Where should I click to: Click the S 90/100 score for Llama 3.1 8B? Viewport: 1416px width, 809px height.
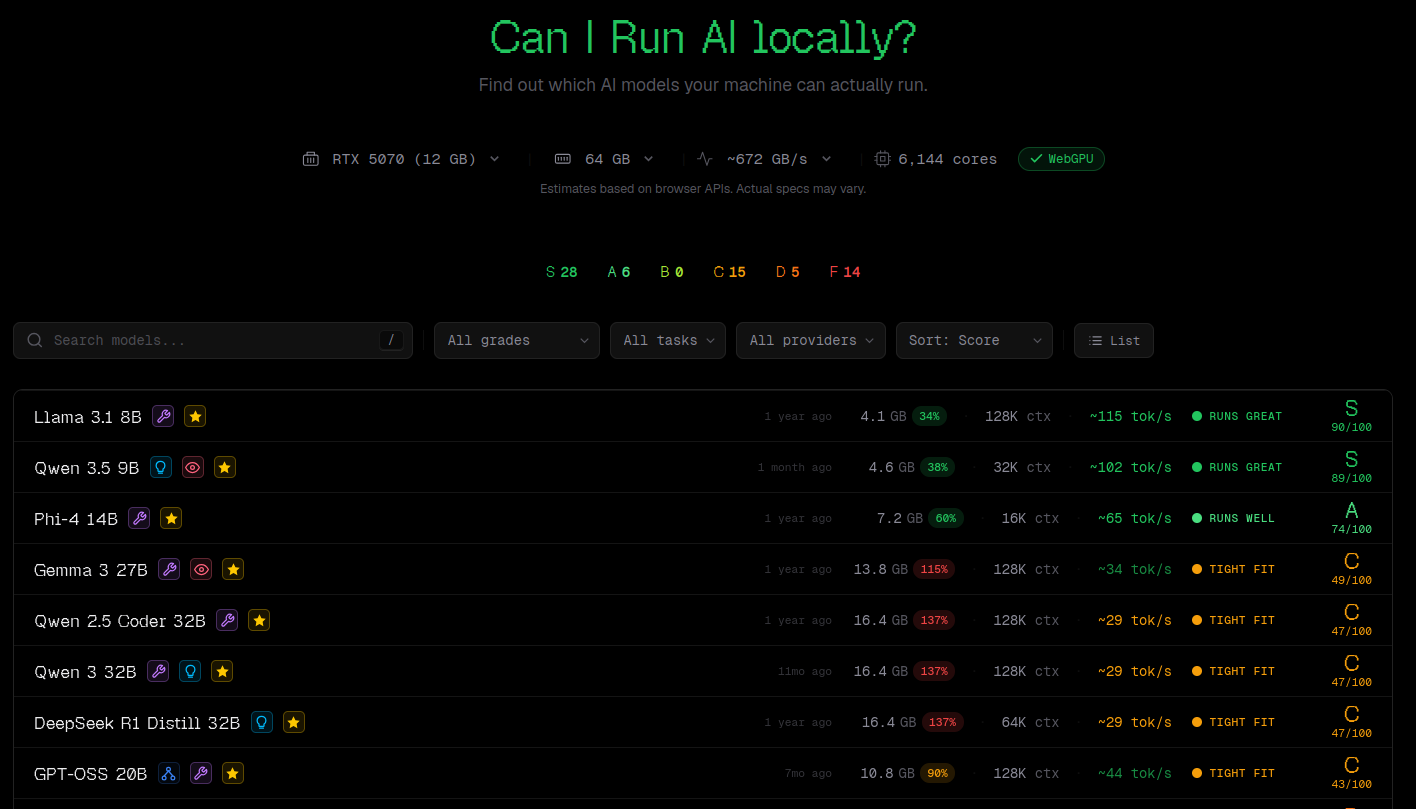coord(1352,416)
